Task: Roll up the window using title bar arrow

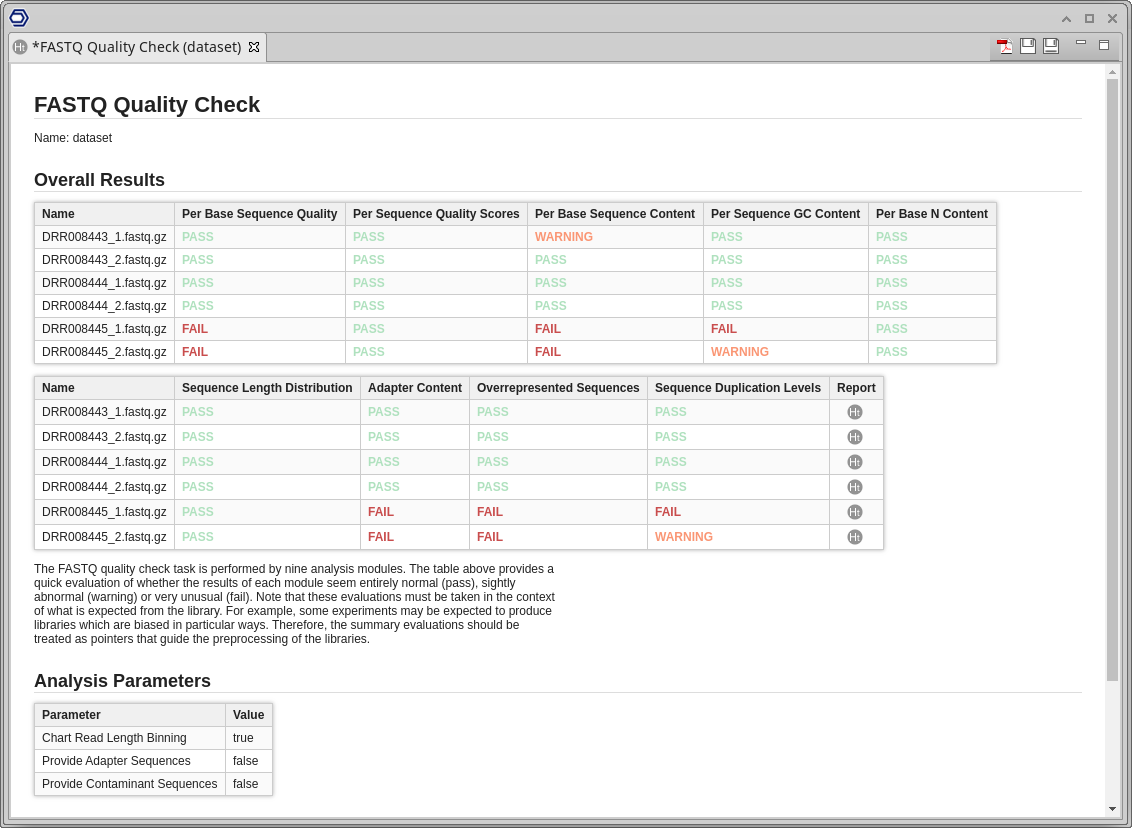Action: coord(1066,18)
